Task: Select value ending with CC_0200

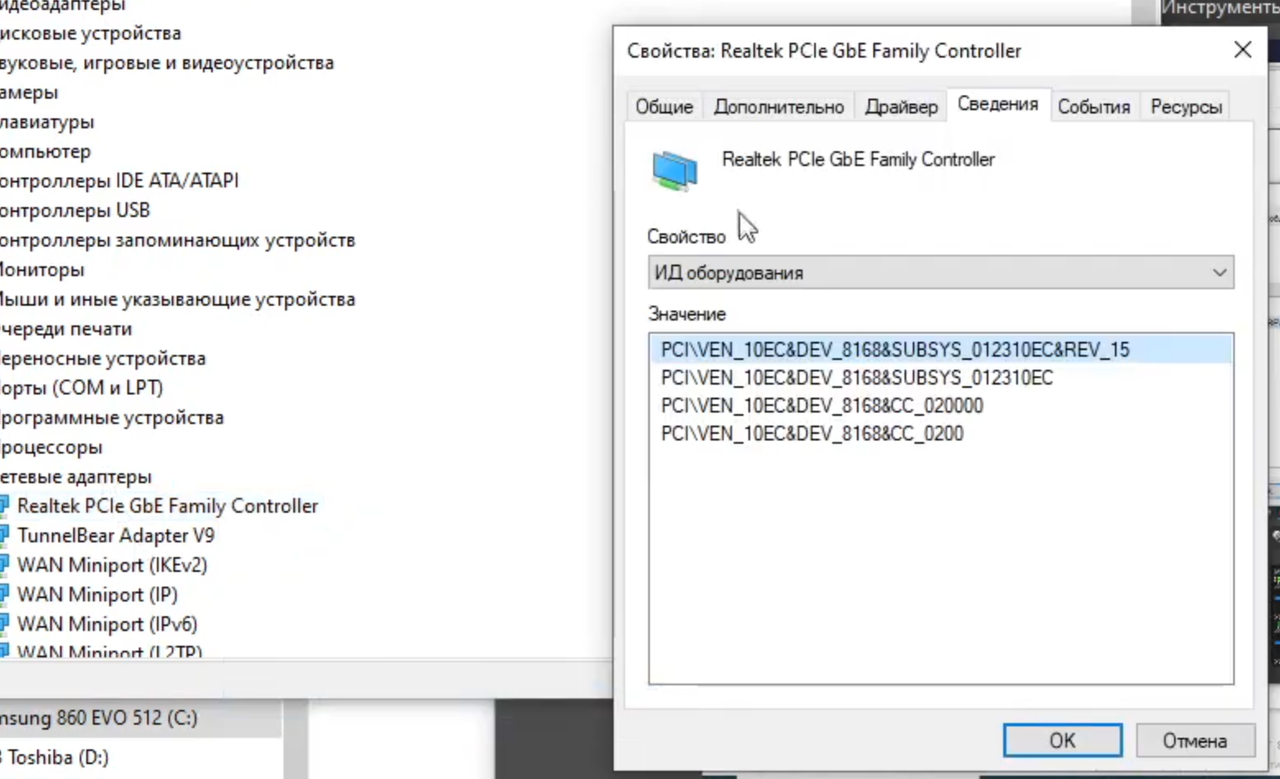Action: 812,434
